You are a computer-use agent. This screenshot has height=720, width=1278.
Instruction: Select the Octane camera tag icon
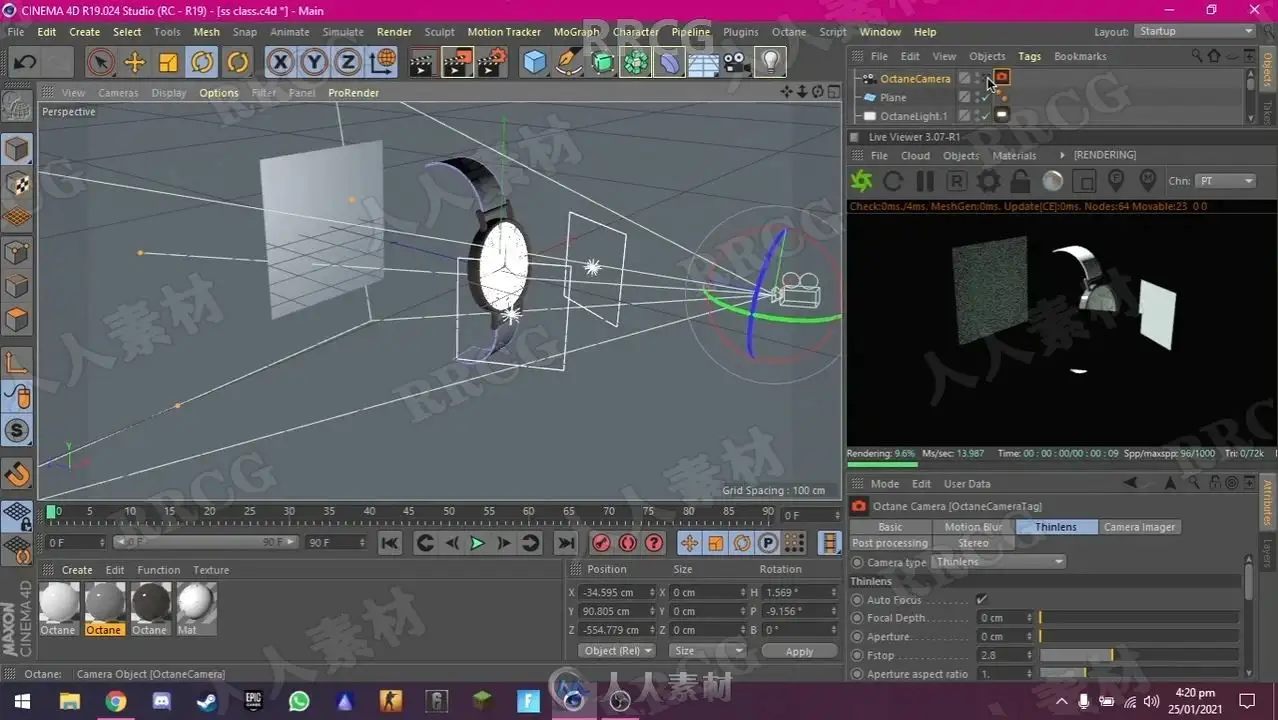click(x=1001, y=78)
